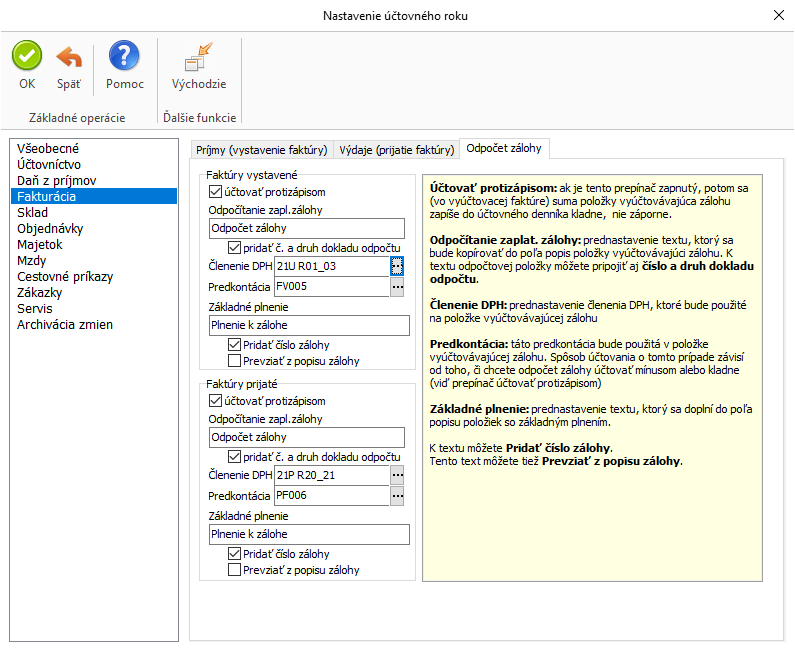Select Účtovníctvo in the category list
This screenshot has height=651, width=795.
94,164
